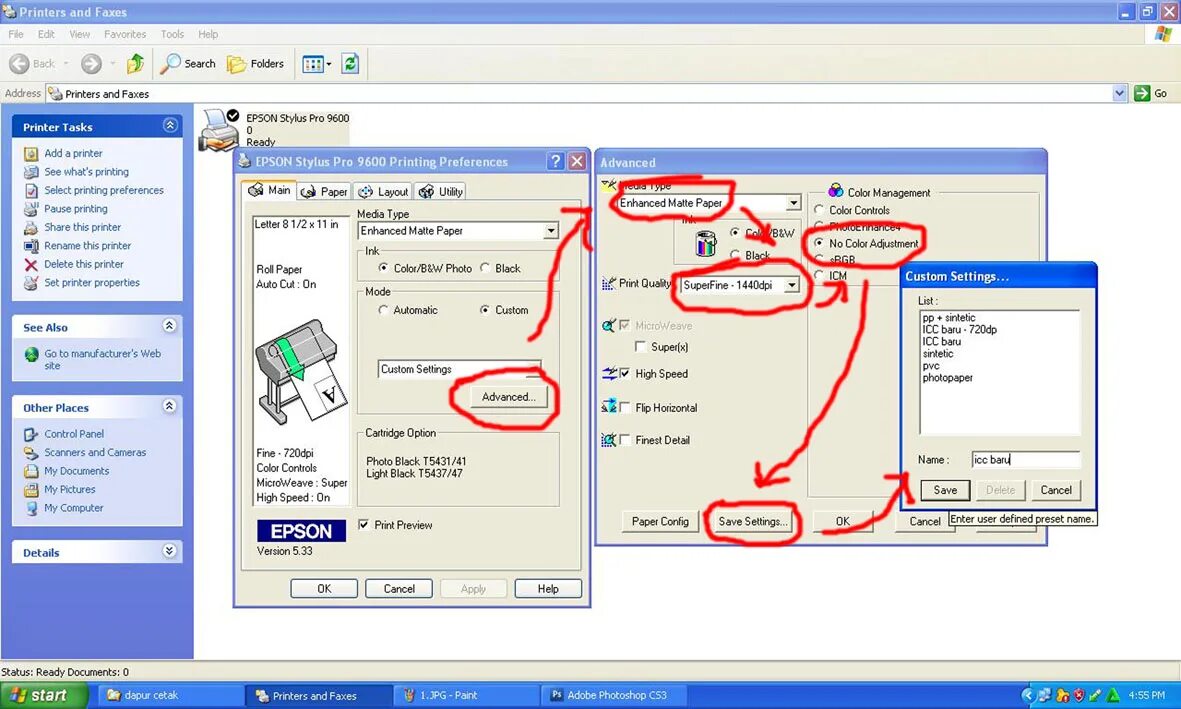Select the Main tab
This screenshot has height=709, width=1181.
click(x=270, y=190)
